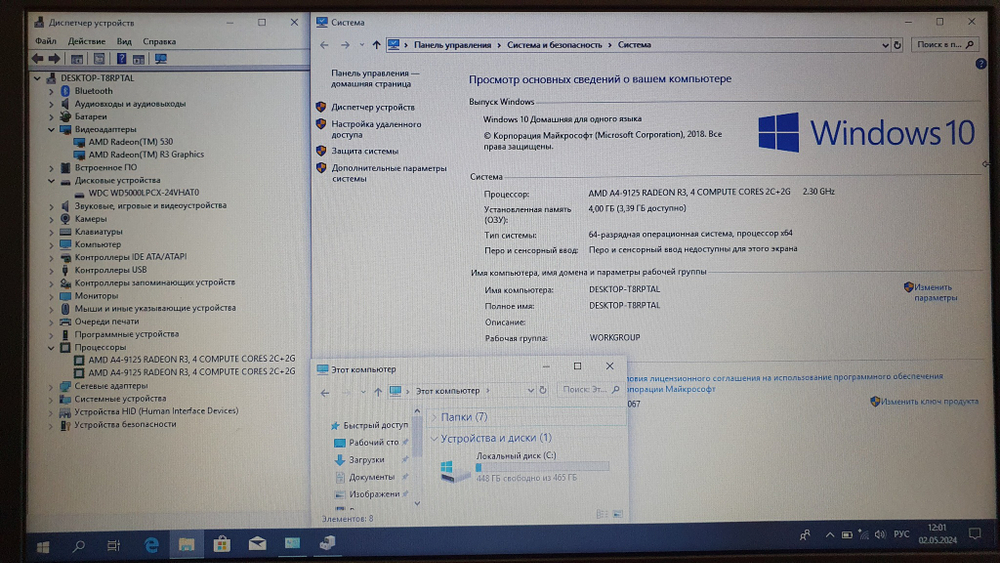This screenshot has width=1000, height=563.
Task: Click back arrow in Этот компьютер window
Action: (325, 392)
